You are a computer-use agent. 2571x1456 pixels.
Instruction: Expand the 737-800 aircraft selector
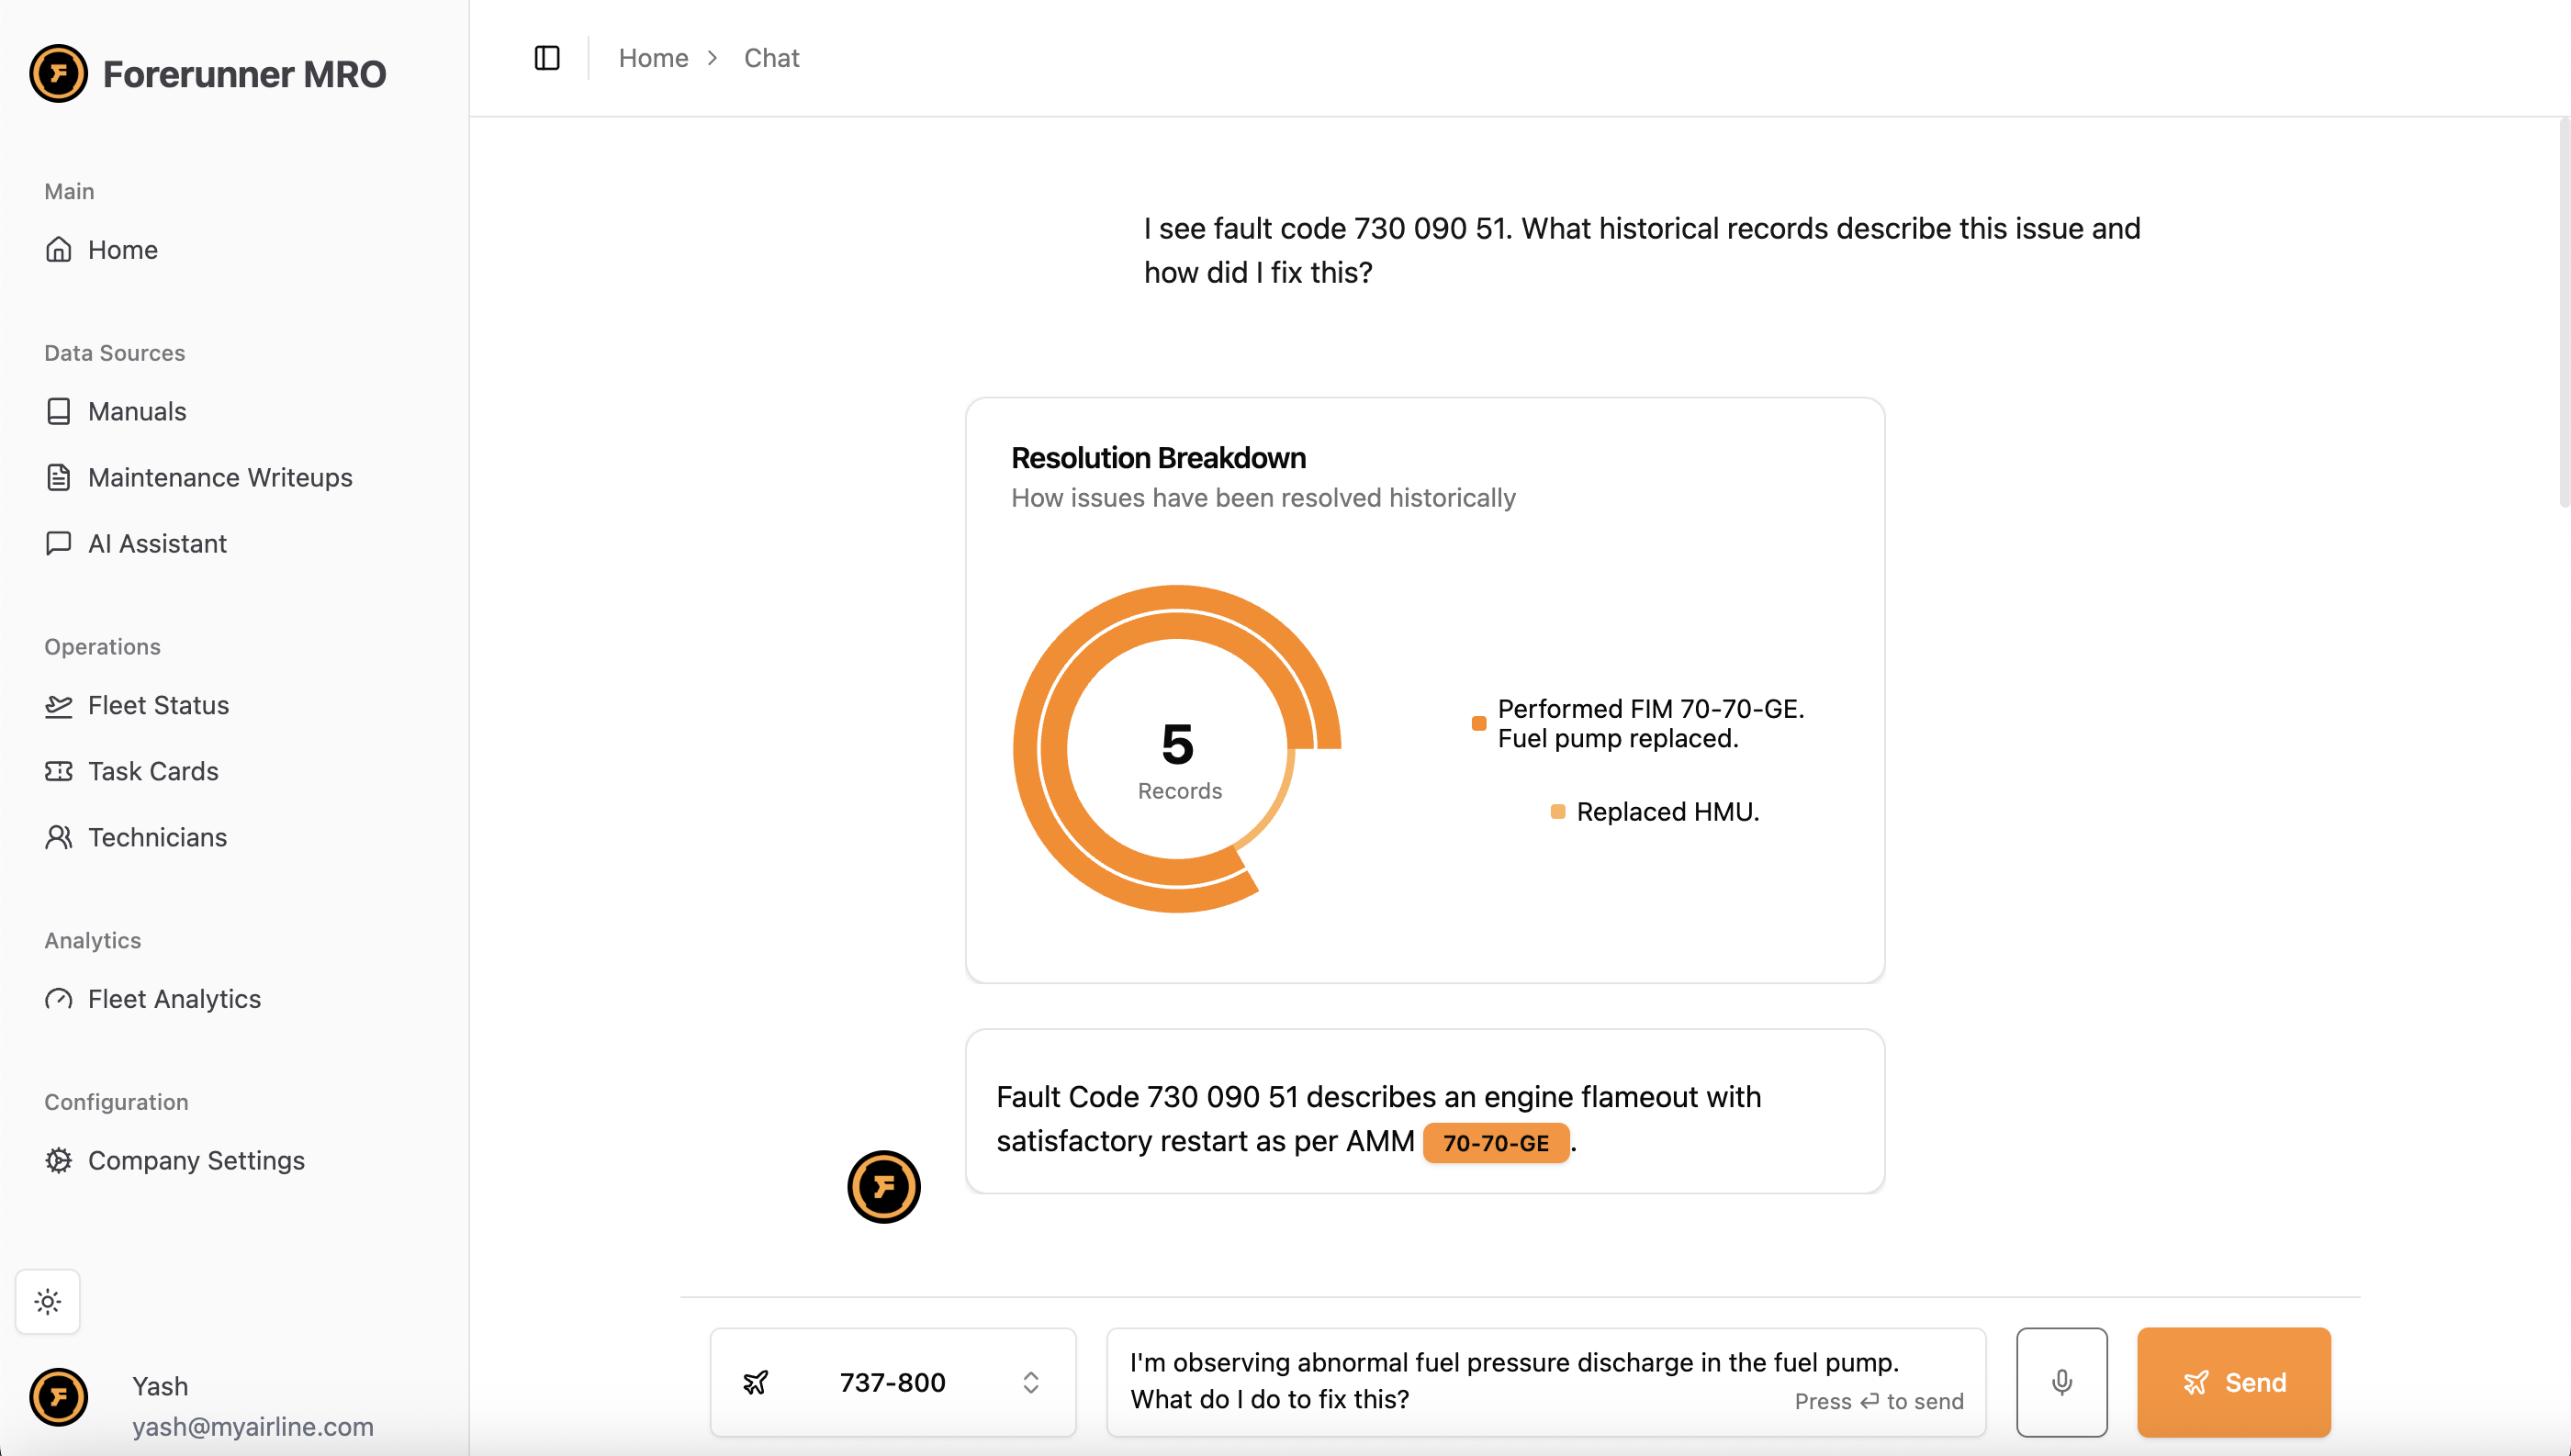(x=891, y=1382)
